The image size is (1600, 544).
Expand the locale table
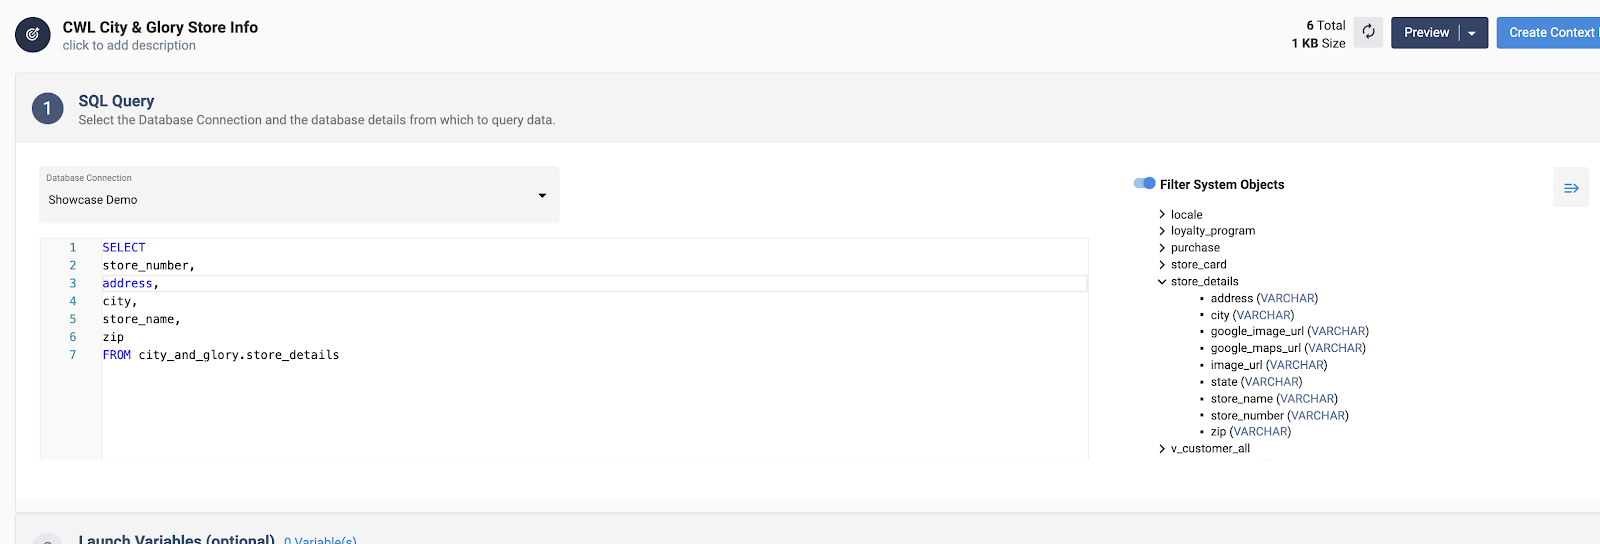coord(1162,215)
